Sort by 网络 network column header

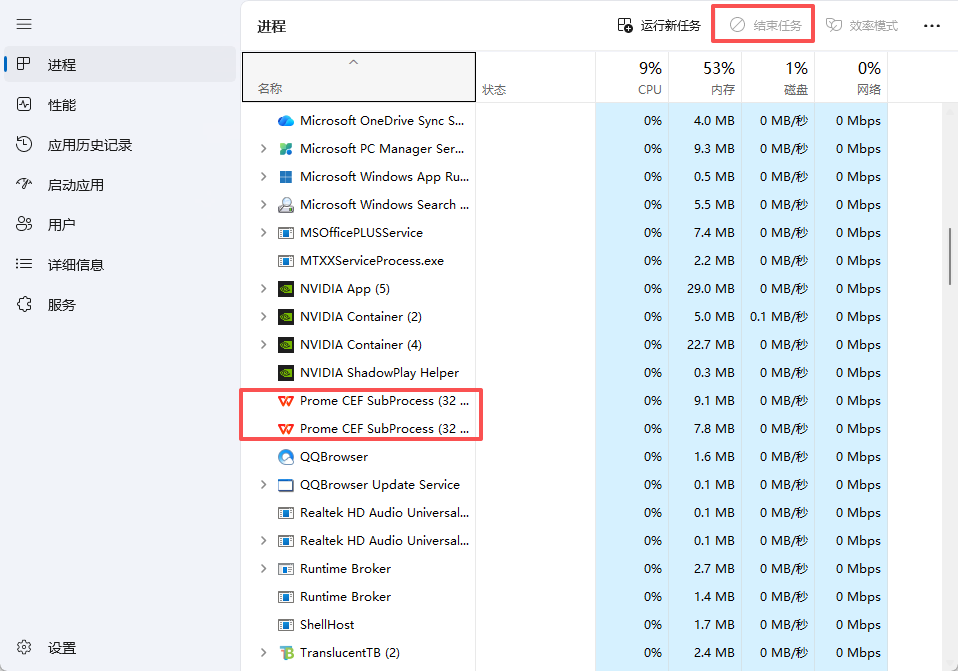851,76
